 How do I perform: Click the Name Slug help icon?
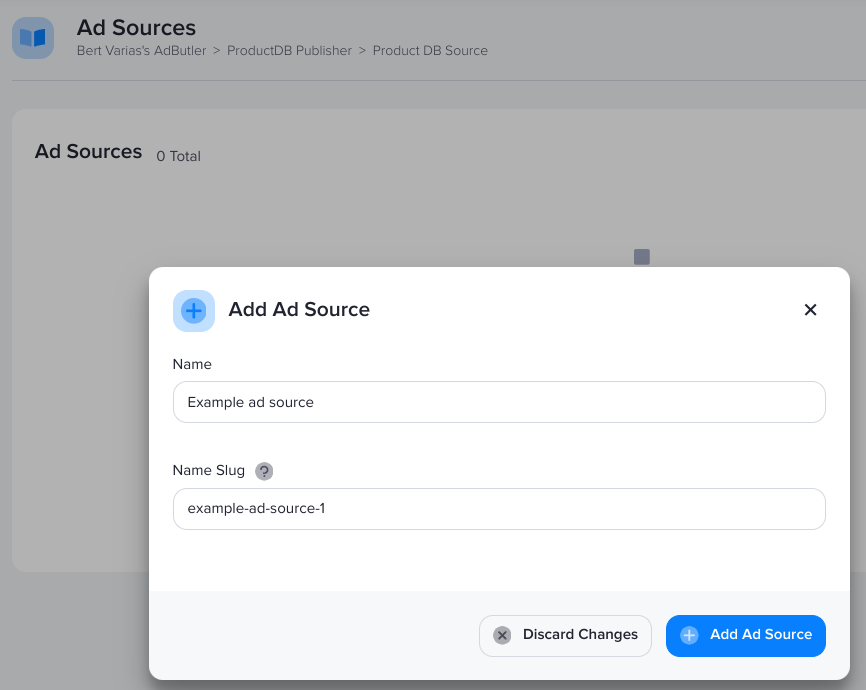tap(264, 471)
